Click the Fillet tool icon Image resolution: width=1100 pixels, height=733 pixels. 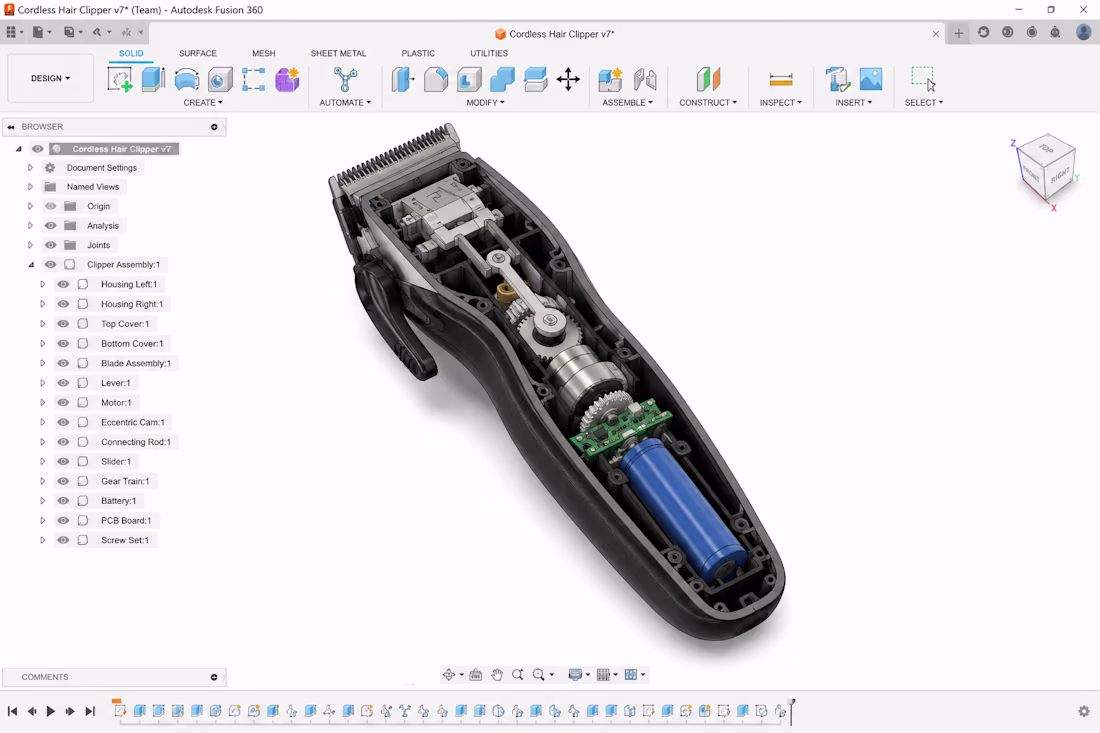(436, 79)
